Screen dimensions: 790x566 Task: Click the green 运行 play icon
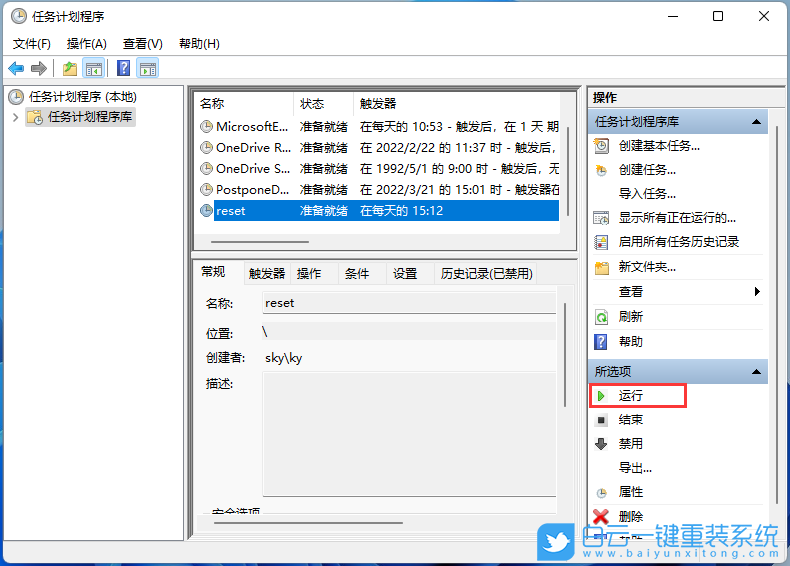pos(601,396)
